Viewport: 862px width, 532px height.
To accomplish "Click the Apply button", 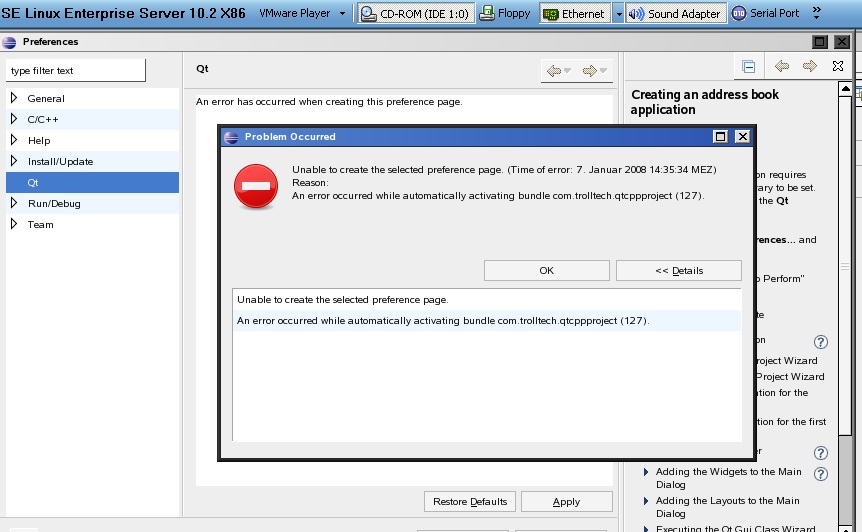I will tap(566, 501).
